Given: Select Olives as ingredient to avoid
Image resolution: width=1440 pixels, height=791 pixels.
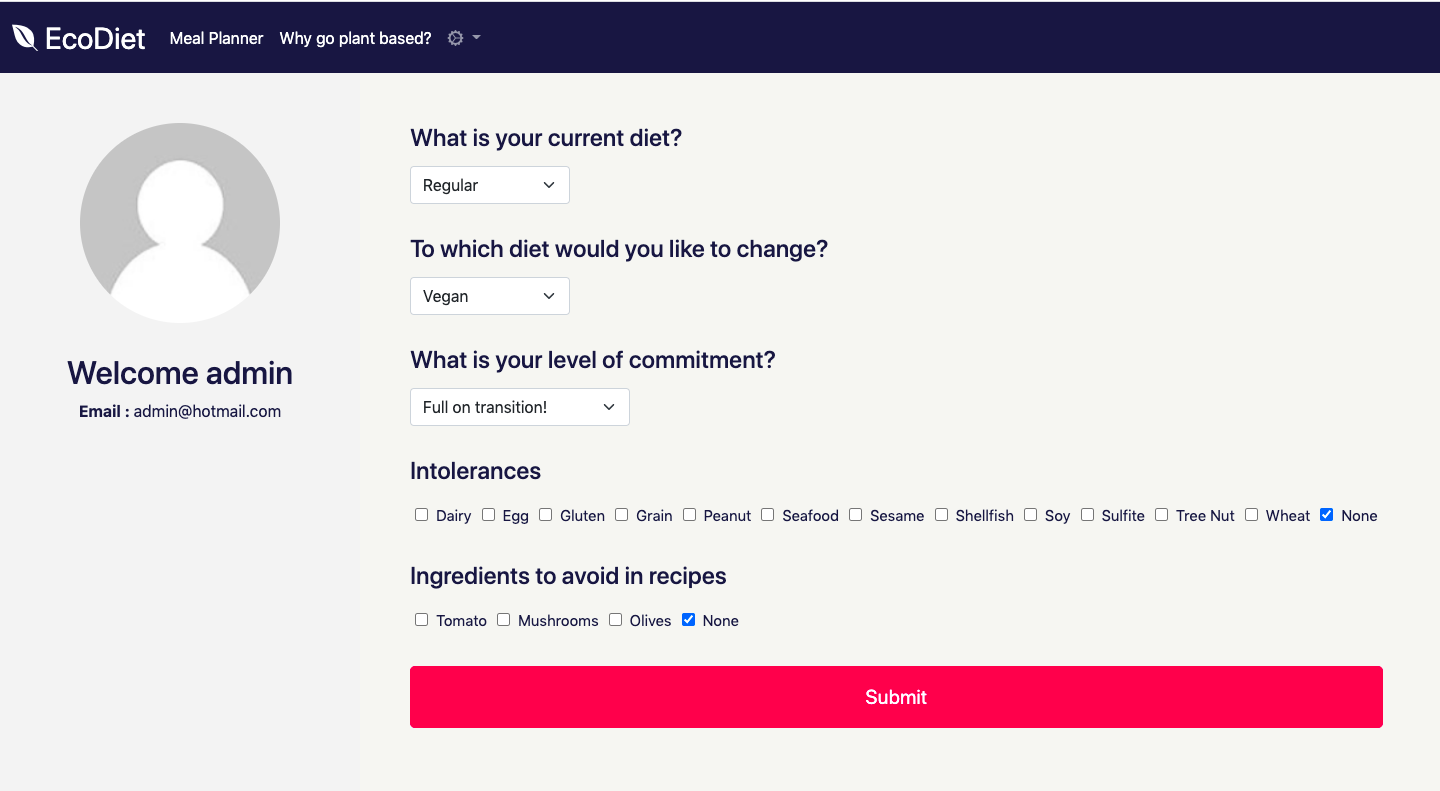Looking at the screenshot, I should pos(615,620).
